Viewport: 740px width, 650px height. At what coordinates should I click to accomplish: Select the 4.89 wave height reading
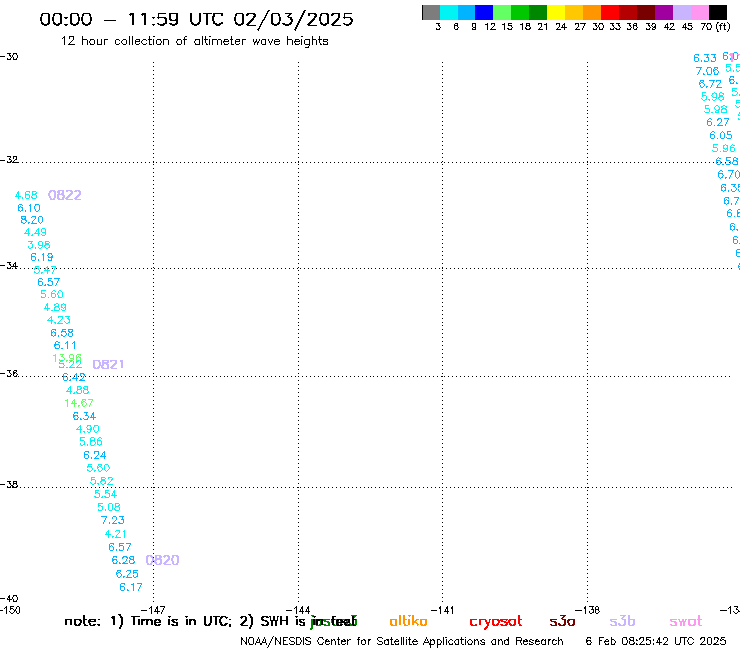(x=55, y=307)
